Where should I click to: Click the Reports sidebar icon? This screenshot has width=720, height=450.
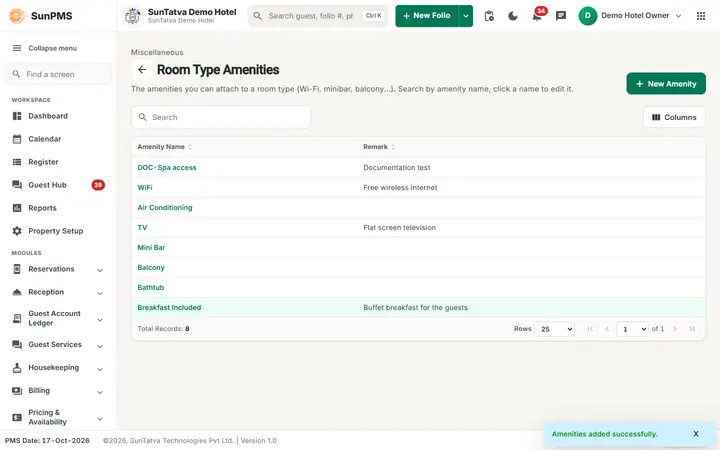(x=17, y=208)
